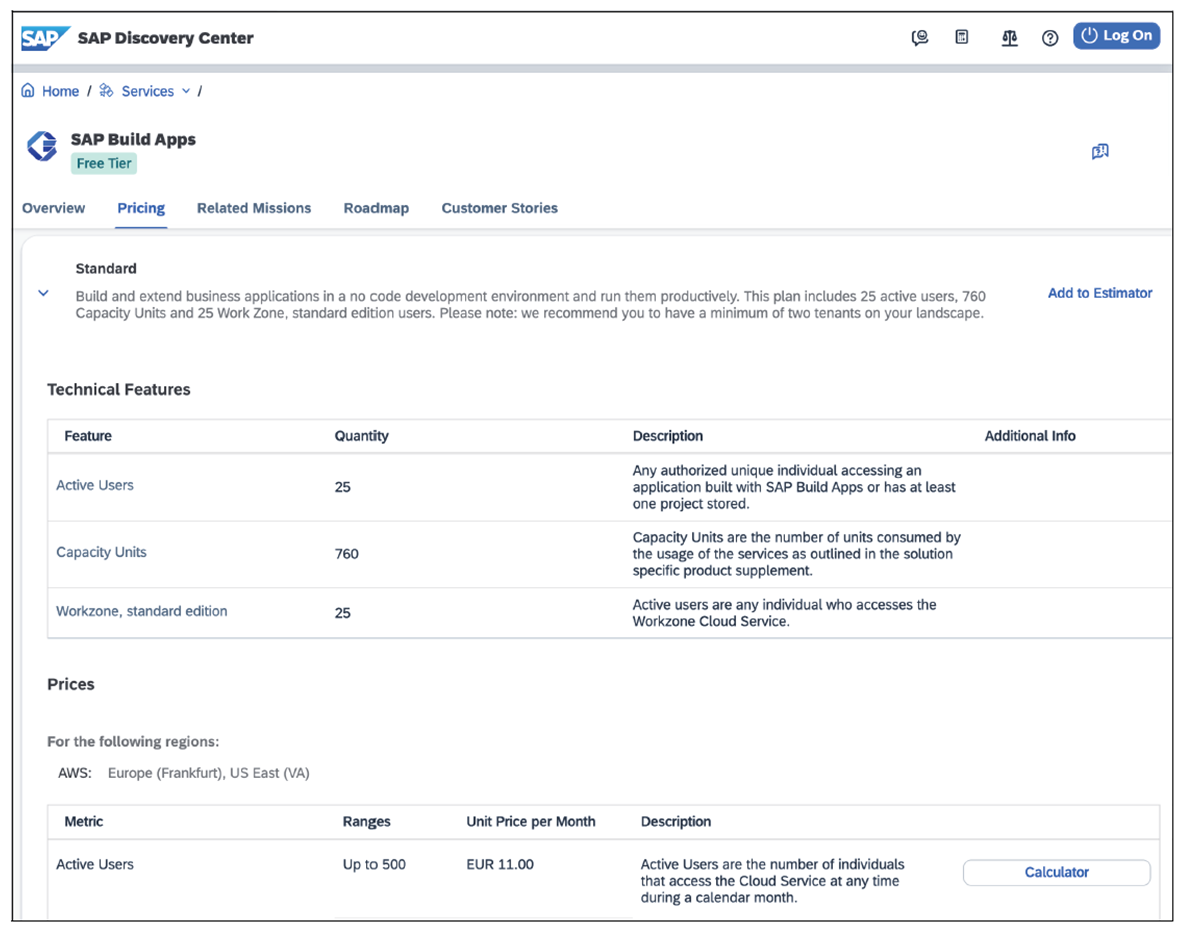Click the Home icon in the breadcrumb
The image size is (1185, 936).
pyautogui.click(x=26, y=91)
